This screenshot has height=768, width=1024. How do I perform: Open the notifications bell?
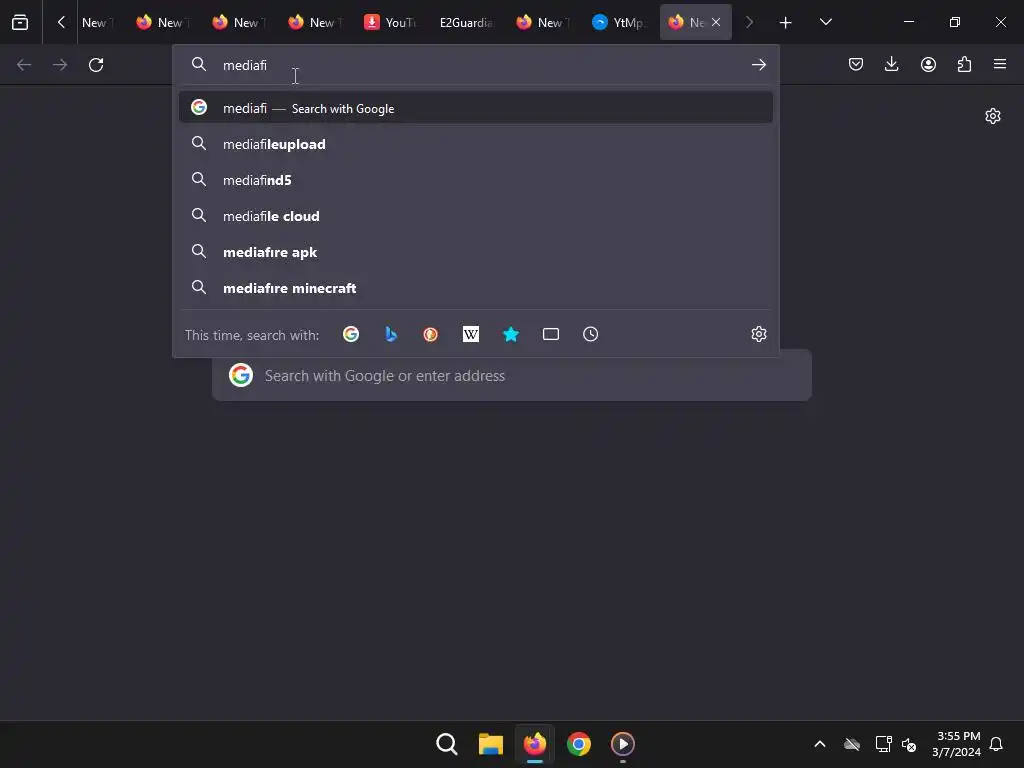996,744
